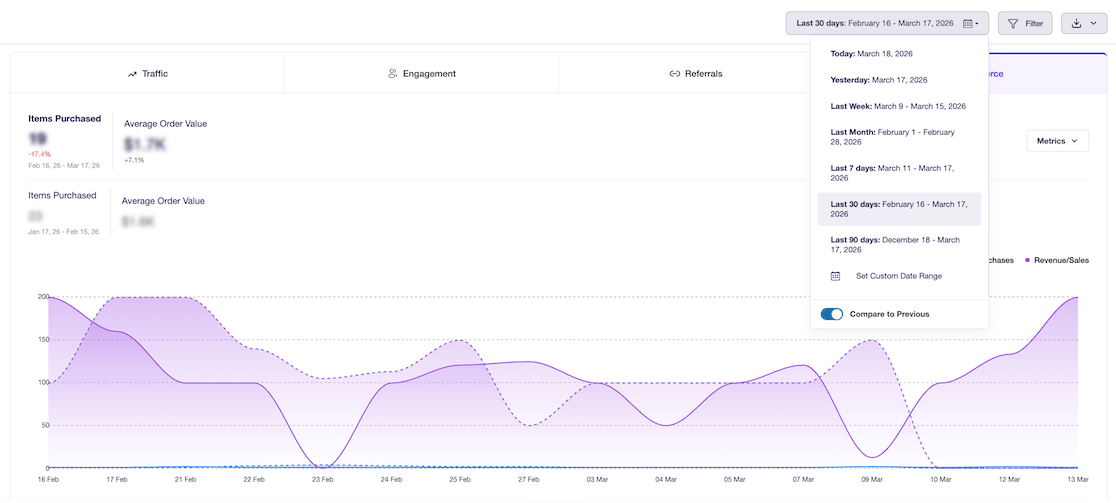Click Revenue/Sales legend dot
1116x503 pixels.
click(1028, 260)
